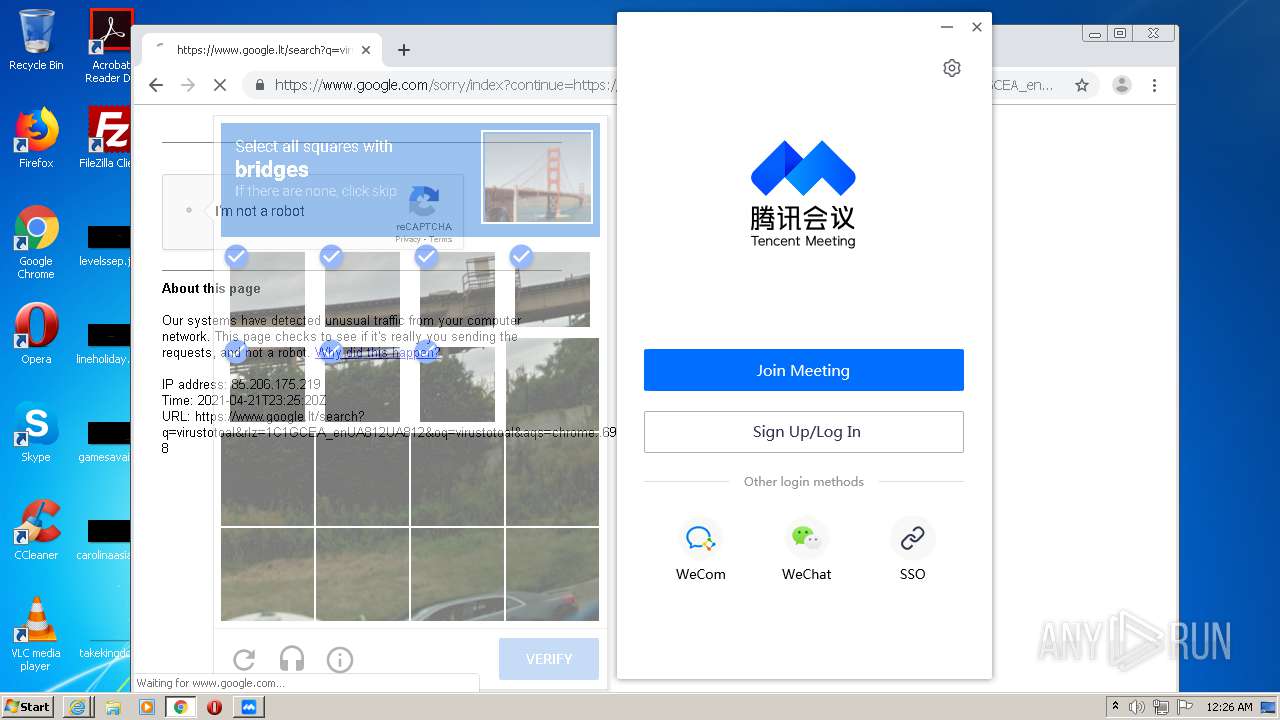Select the google.lt search tab
Screen dimensions: 1280x720
(x=262, y=50)
